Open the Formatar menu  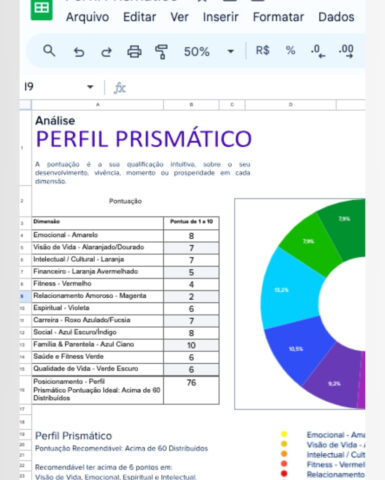tap(278, 17)
